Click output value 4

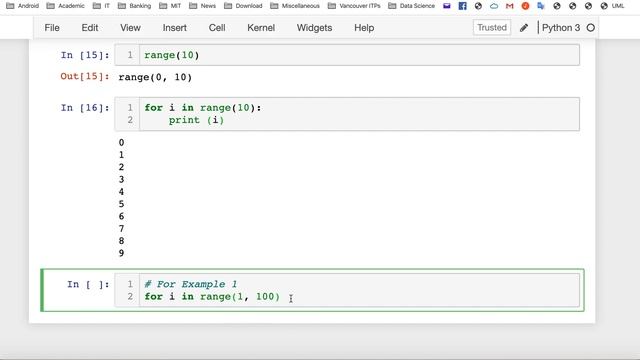click(x=121, y=191)
